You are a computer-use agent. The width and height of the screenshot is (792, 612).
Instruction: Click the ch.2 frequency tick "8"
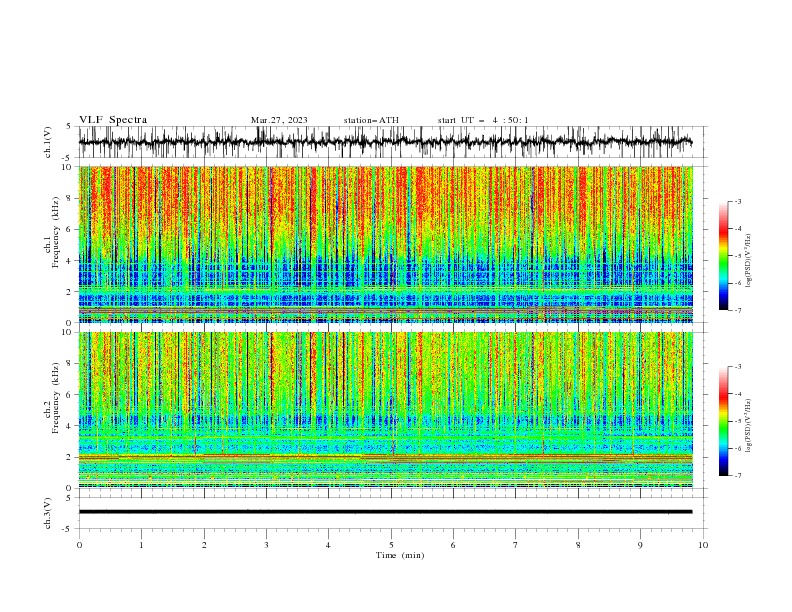point(69,364)
